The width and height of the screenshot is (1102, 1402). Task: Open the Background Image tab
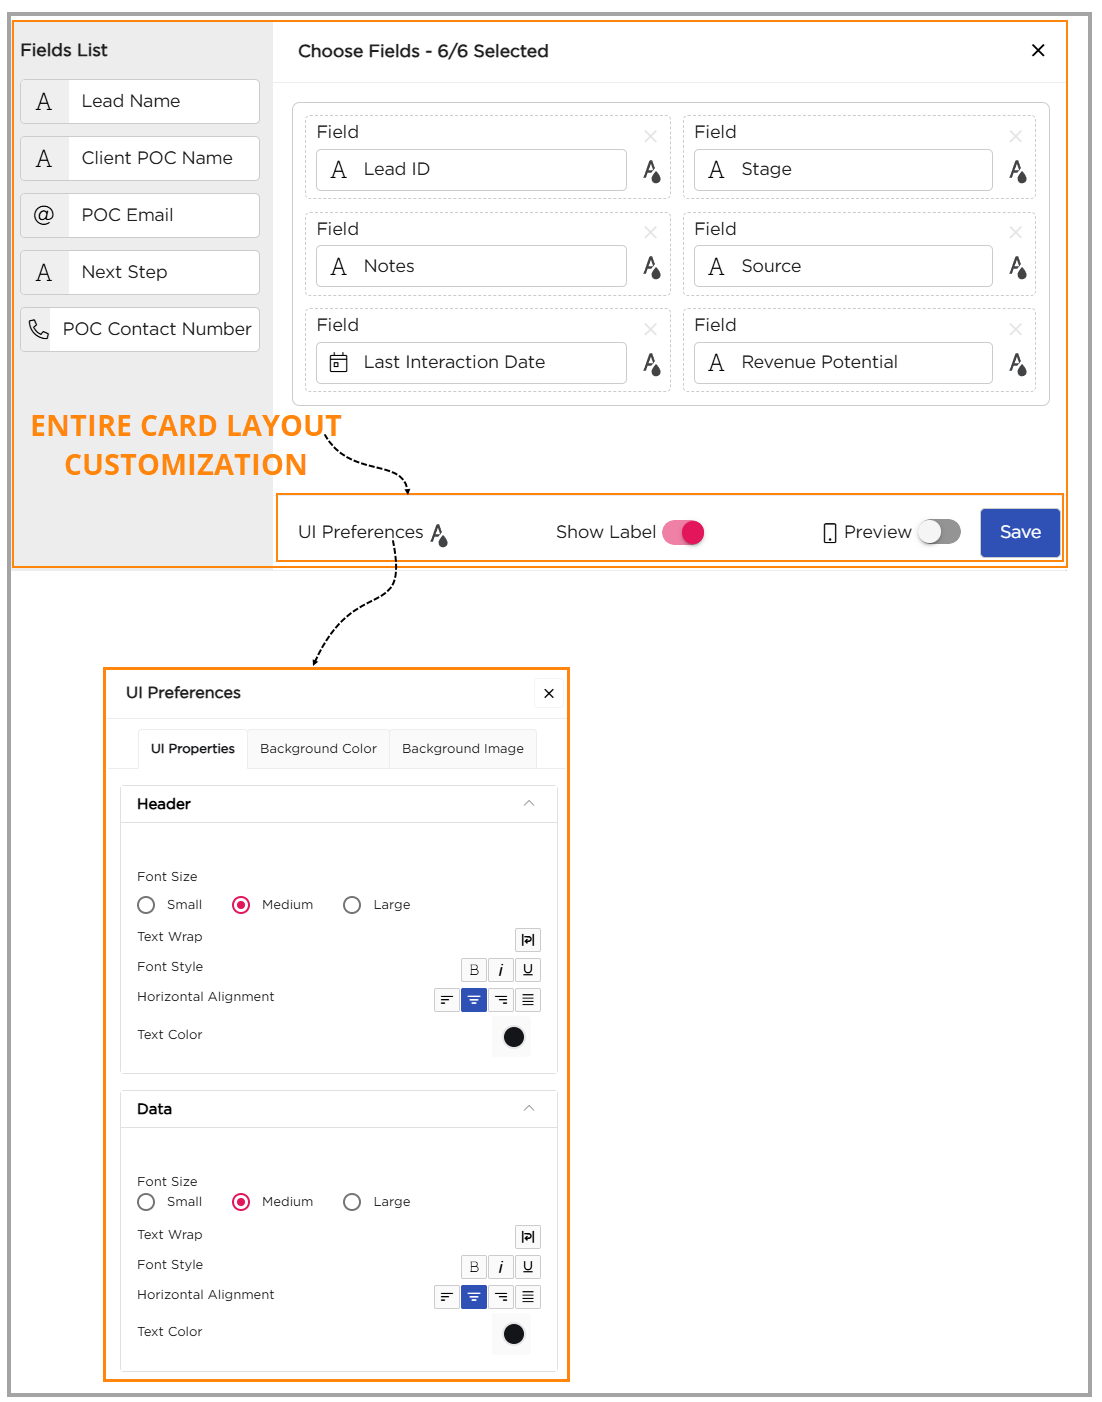coord(462,749)
